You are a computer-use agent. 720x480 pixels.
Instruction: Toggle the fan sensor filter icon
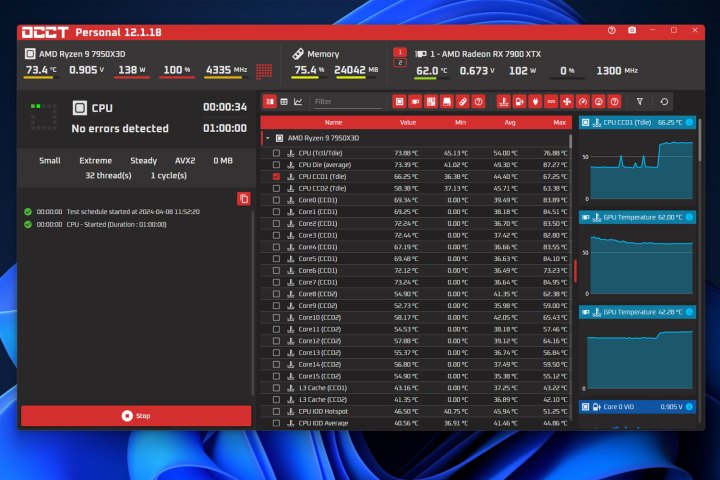pyautogui.click(x=567, y=102)
